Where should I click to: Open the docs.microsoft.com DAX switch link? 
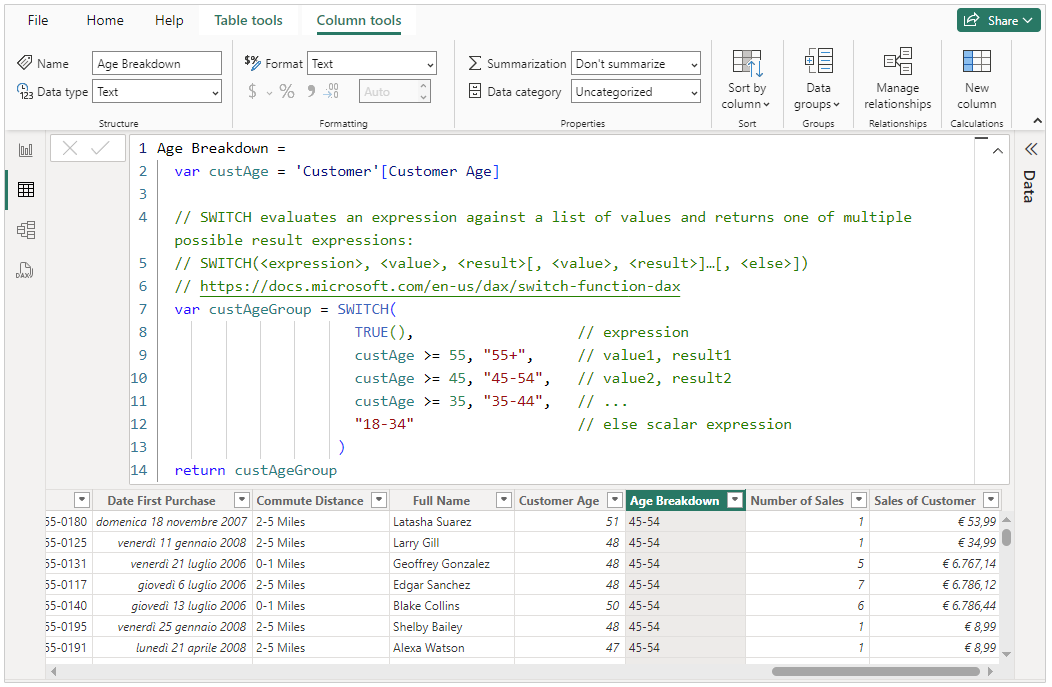click(x=440, y=286)
